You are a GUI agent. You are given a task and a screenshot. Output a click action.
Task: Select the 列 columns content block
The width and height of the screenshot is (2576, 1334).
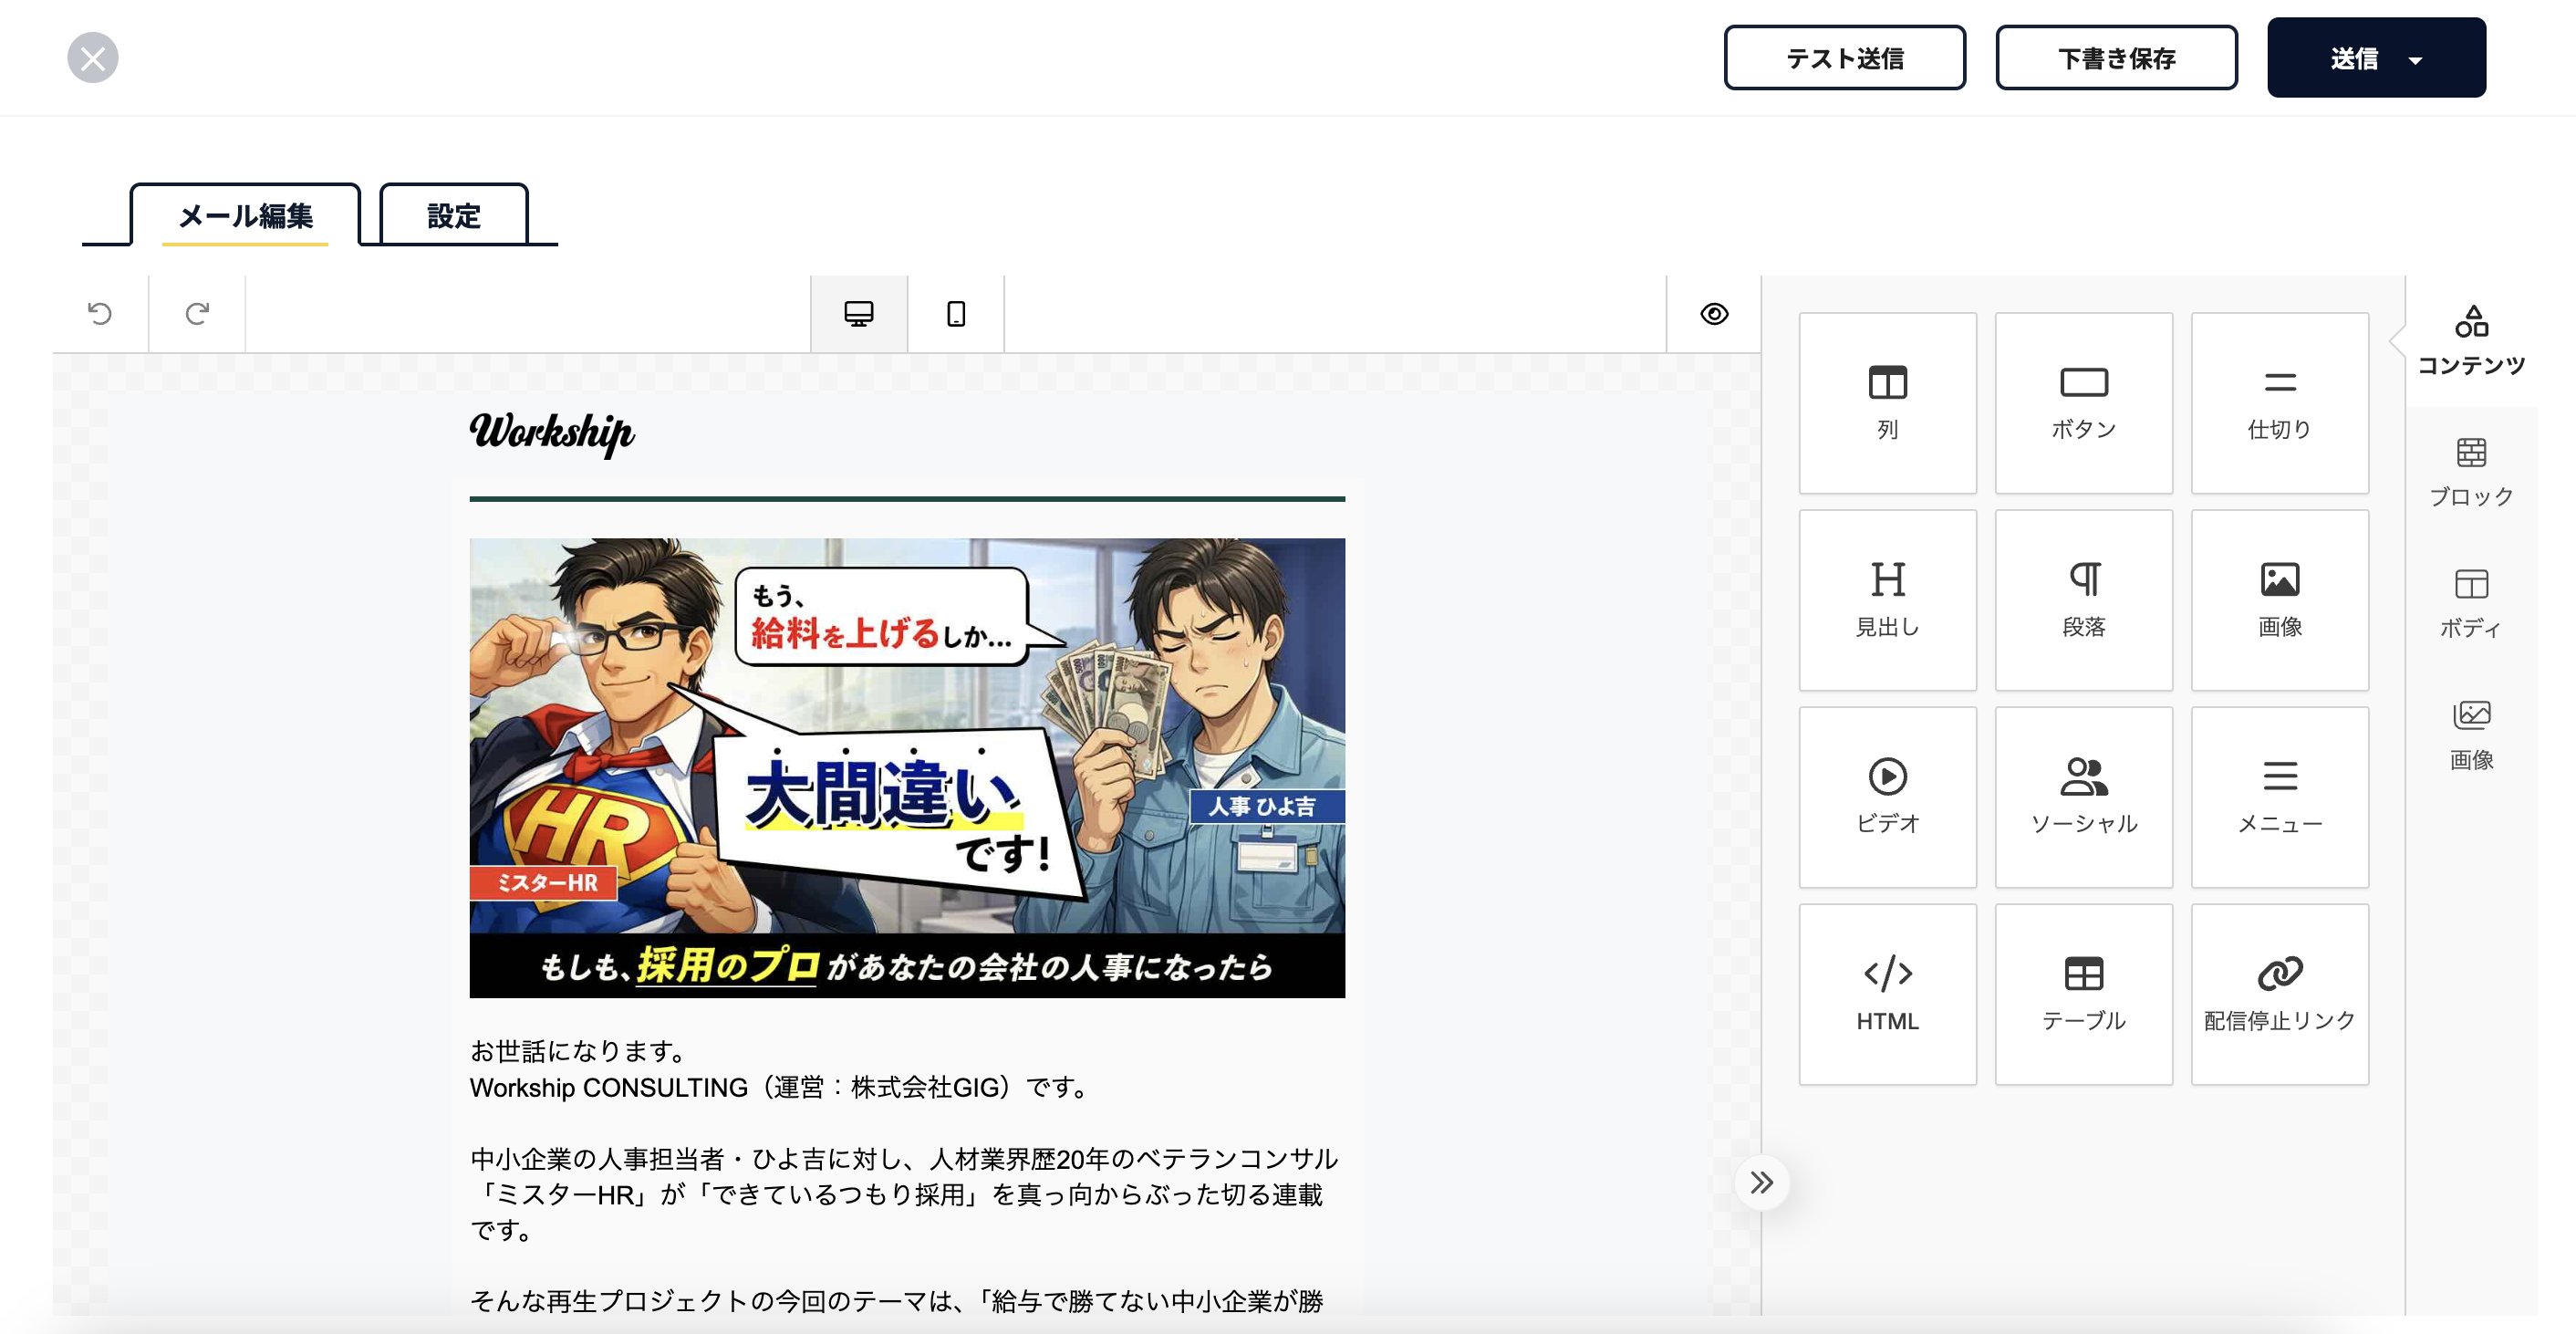1887,403
